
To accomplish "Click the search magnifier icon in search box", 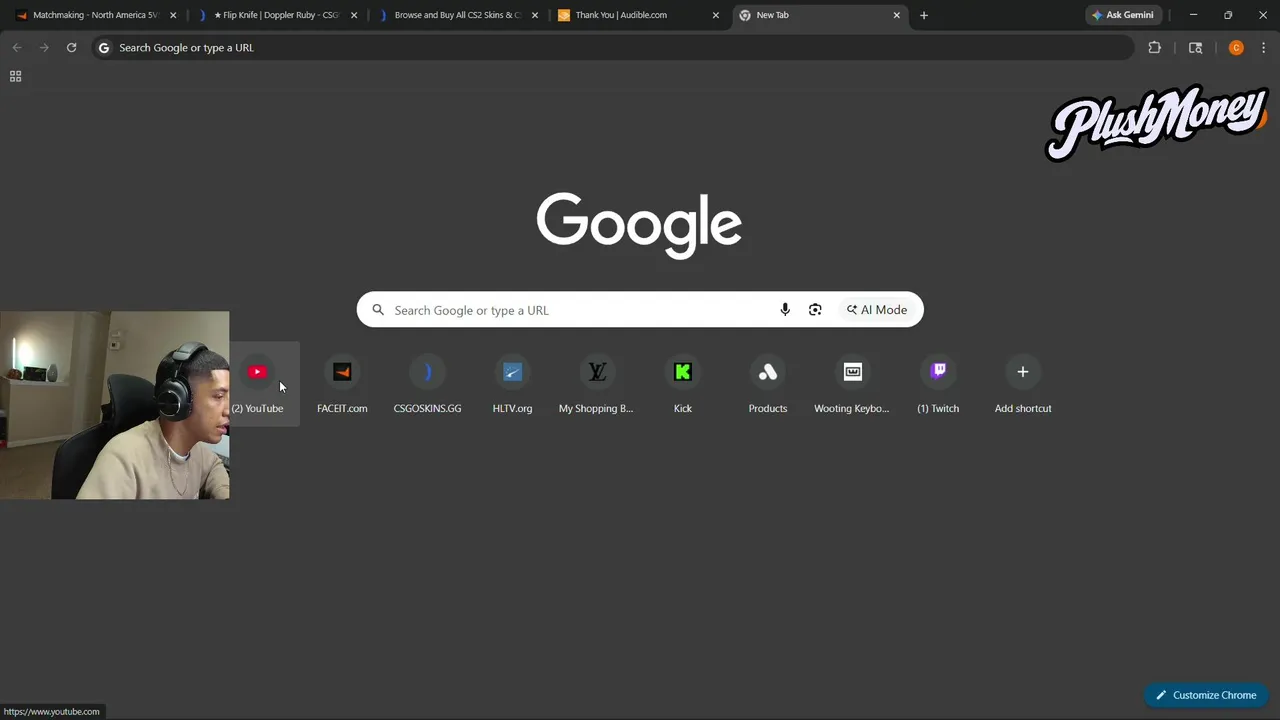I will pos(378,310).
